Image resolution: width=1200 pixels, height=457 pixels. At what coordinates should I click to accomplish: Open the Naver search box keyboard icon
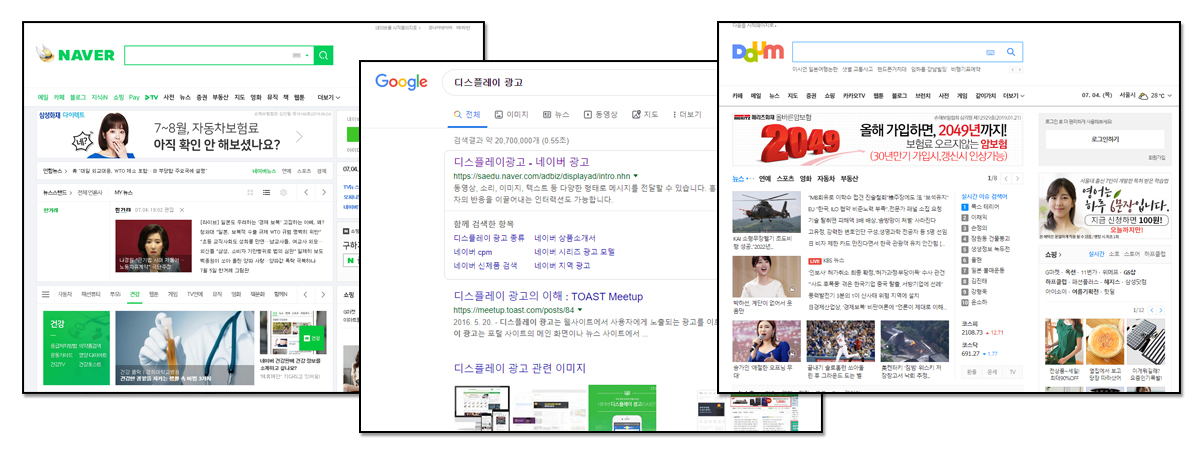click(x=296, y=55)
